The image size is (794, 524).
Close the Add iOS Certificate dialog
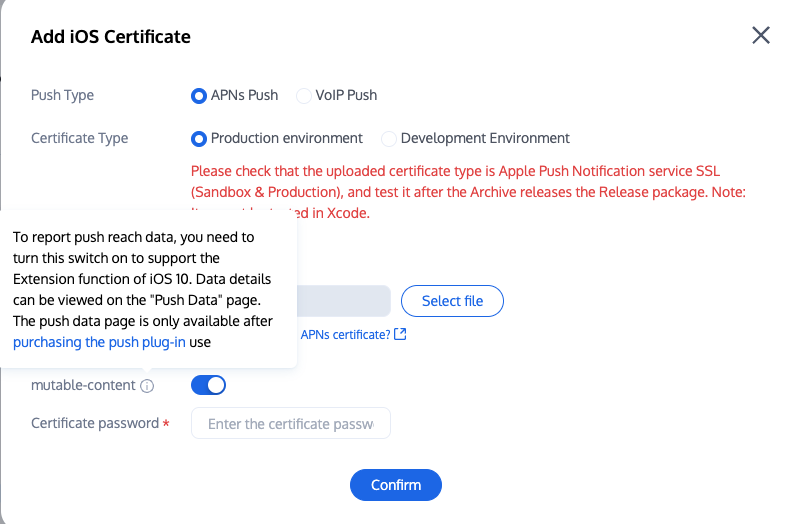761,36
